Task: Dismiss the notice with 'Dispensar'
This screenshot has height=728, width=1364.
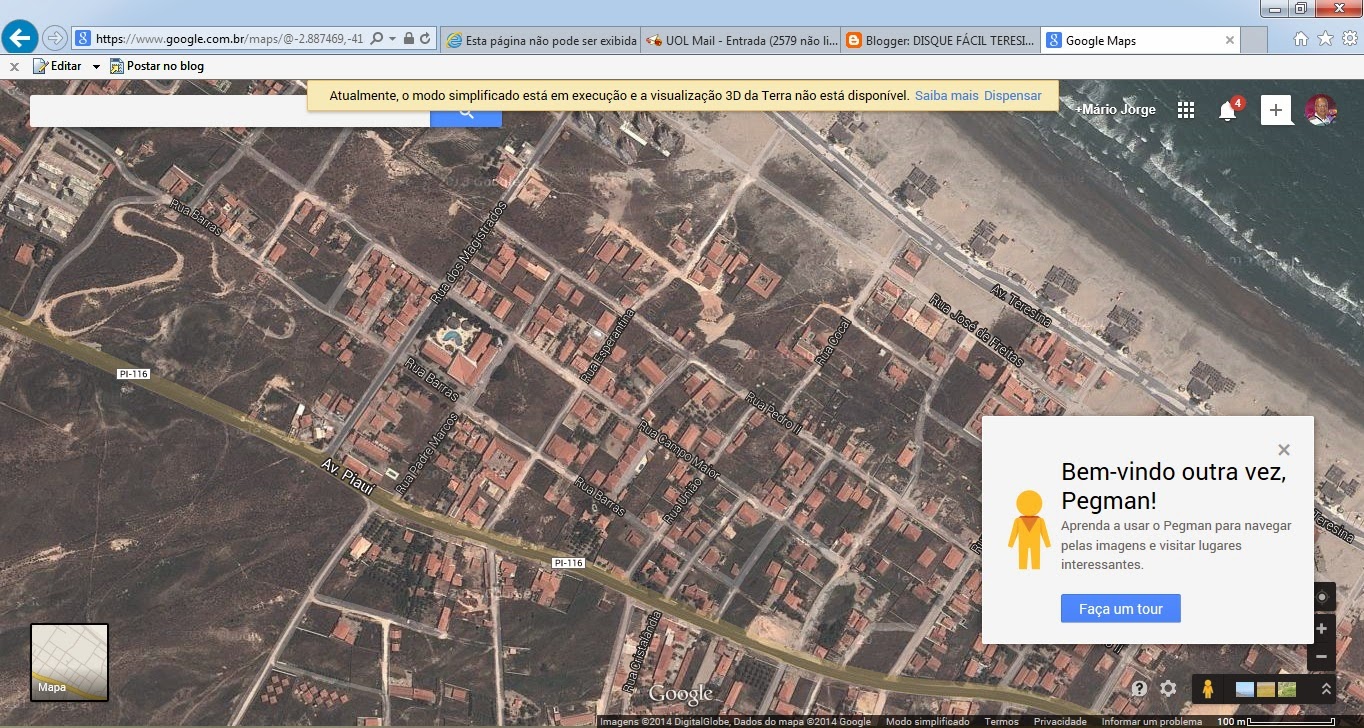Action: coord(1013,96)
